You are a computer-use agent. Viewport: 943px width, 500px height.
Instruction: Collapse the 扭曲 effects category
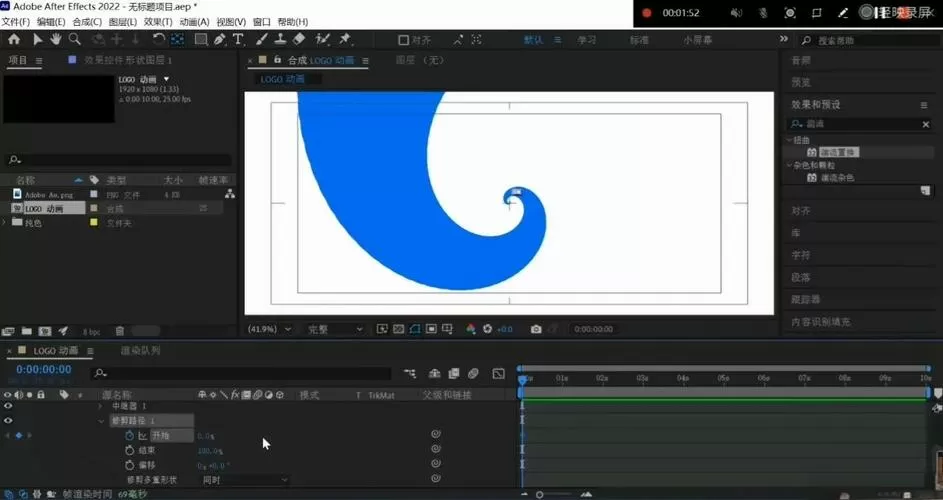coord(789,140)
